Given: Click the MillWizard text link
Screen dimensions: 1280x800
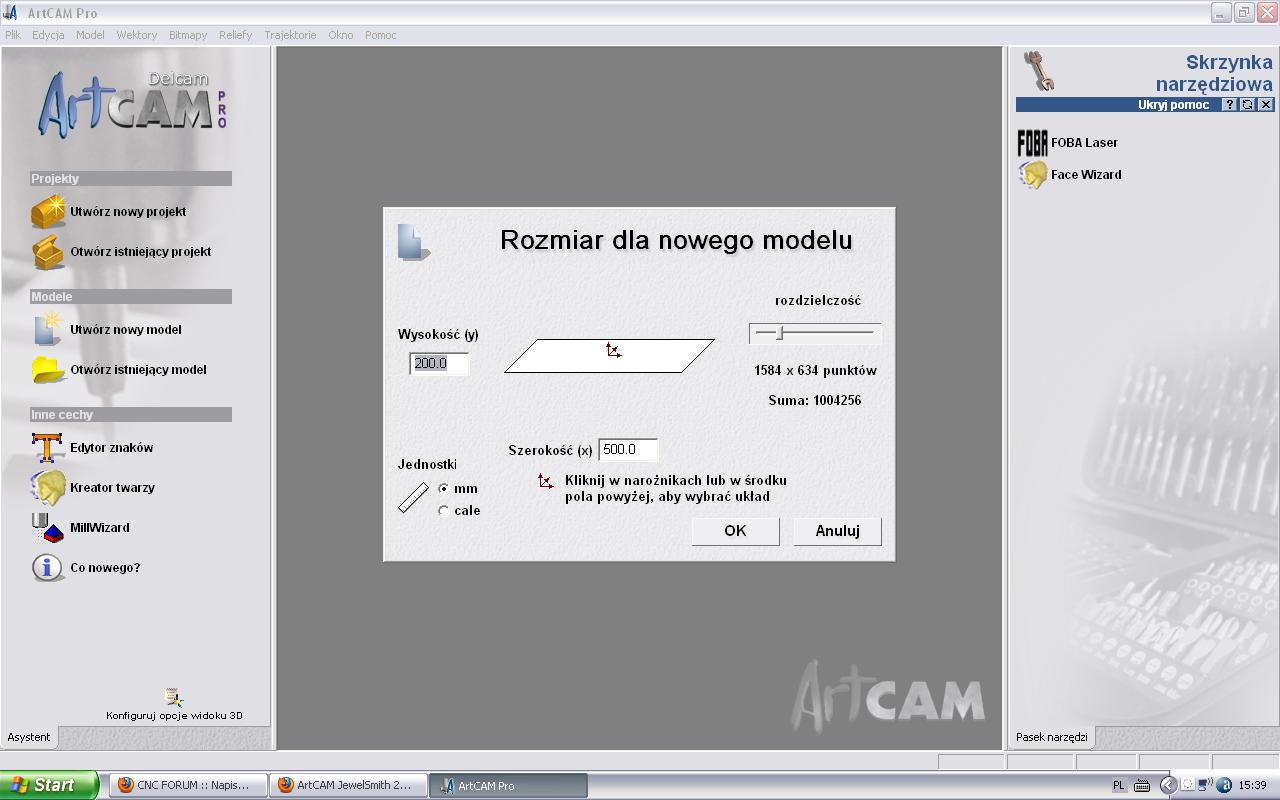Looking at the screenshot, I should coord(100,528).
